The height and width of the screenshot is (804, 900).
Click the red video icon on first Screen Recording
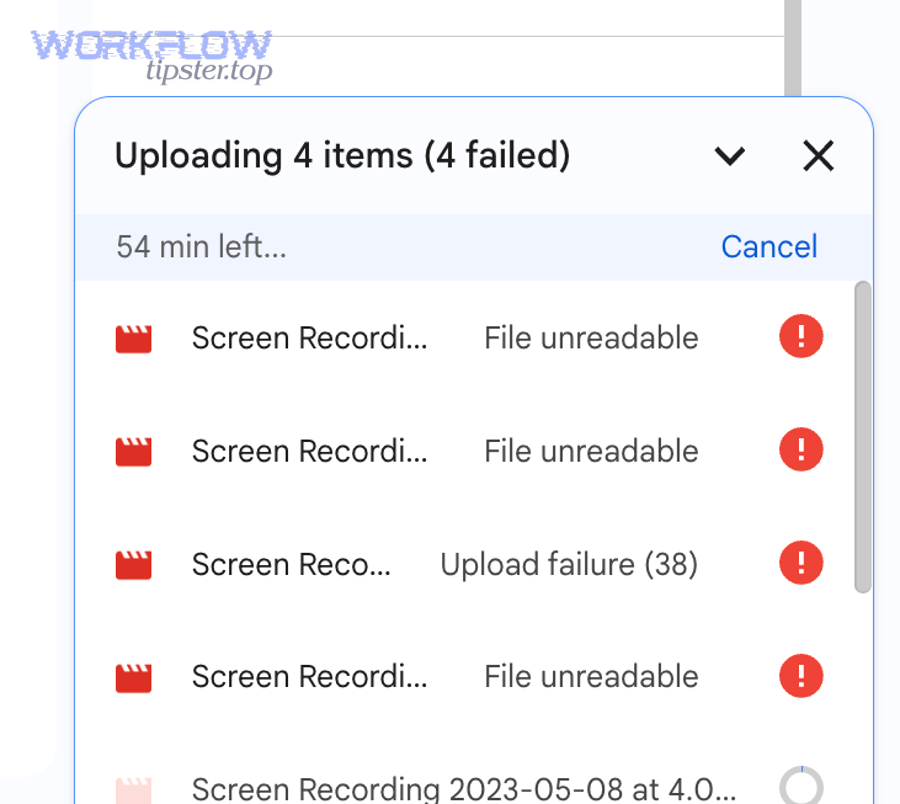[133, 337]
